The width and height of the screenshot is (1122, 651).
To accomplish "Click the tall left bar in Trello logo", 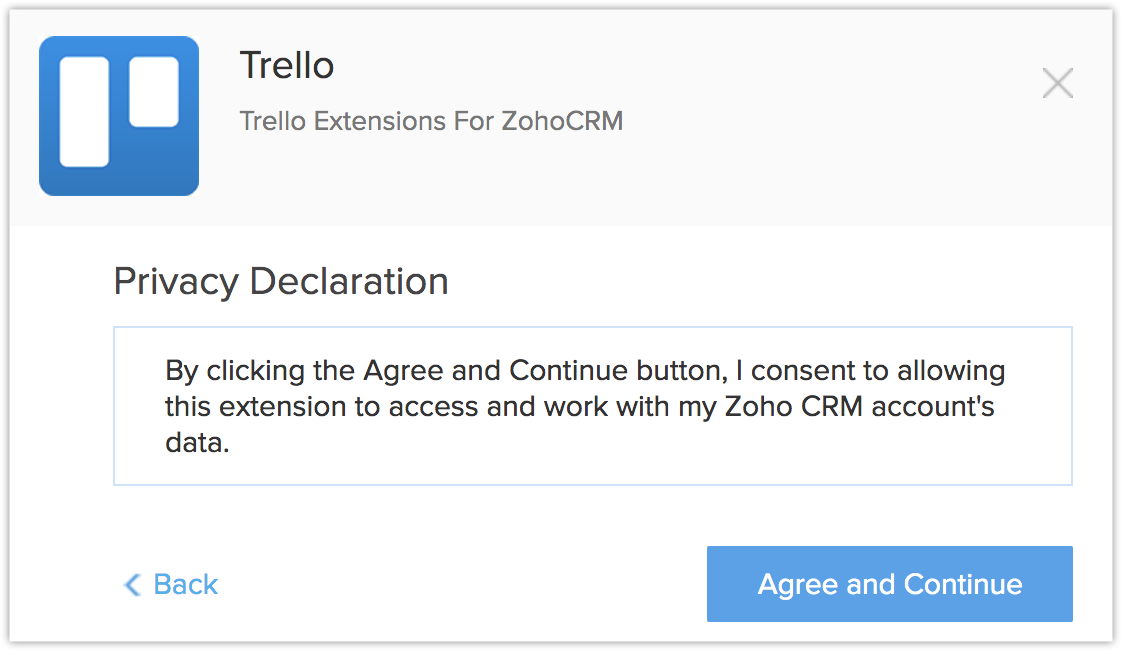I will [x=84, y=111].
